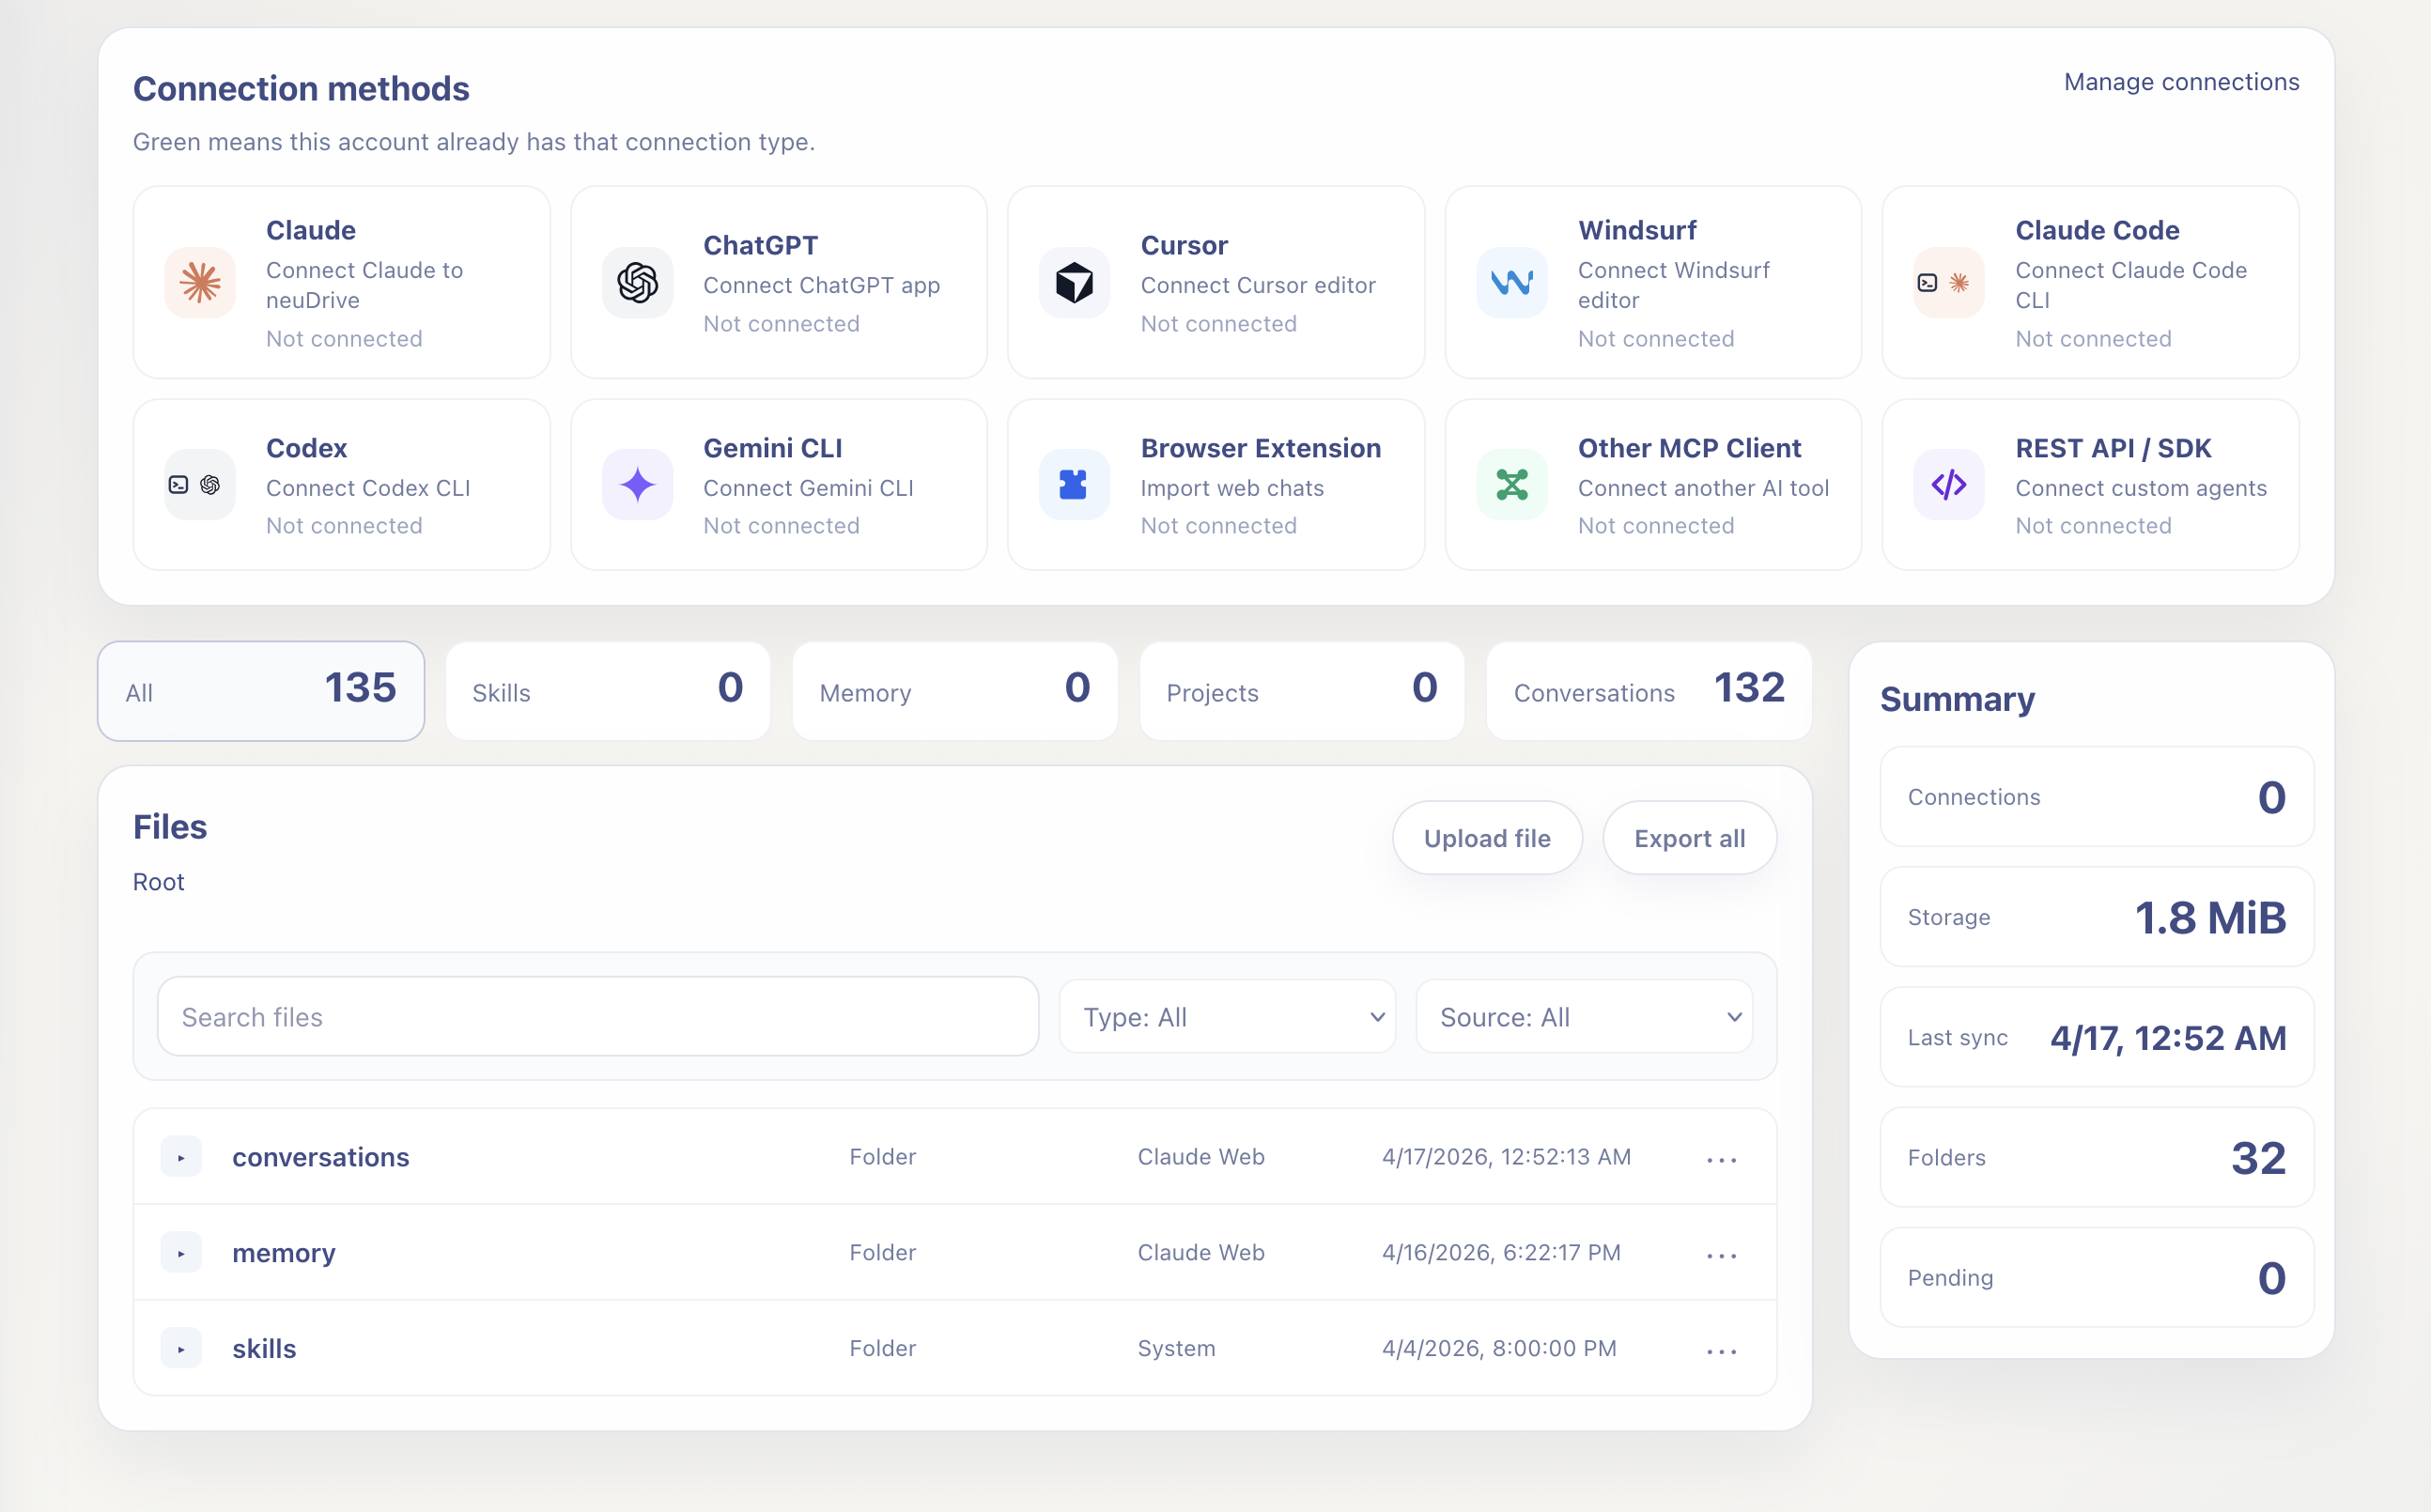Open more options for memory folder

pos(1722,1255)
